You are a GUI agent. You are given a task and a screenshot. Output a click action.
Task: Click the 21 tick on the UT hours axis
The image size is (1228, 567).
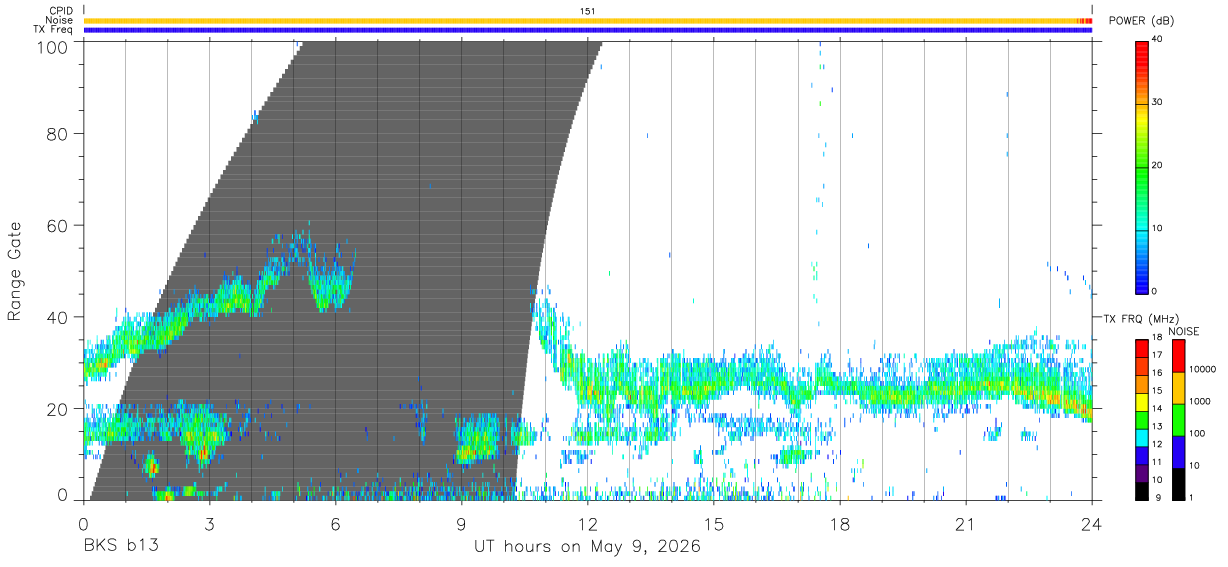point(966,525)
